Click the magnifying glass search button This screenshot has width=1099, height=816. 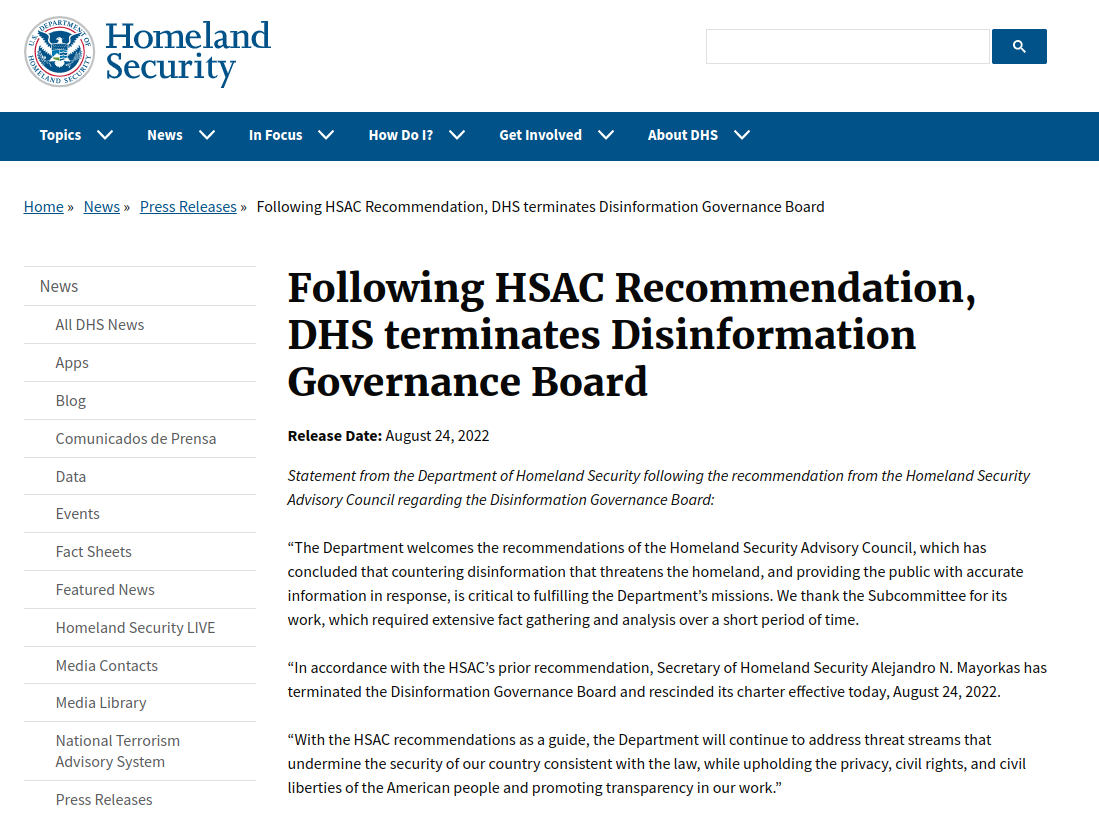pos(1019,46)
